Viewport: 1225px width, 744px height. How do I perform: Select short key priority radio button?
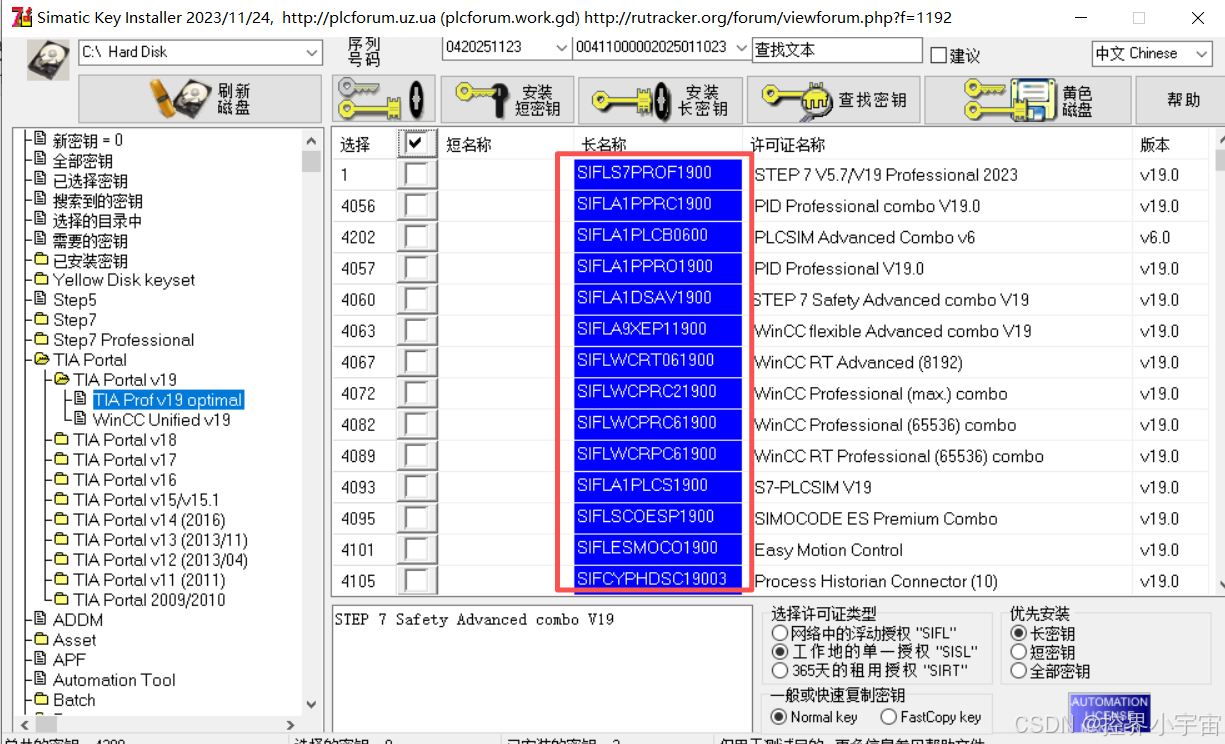[x=1018, y=652]
